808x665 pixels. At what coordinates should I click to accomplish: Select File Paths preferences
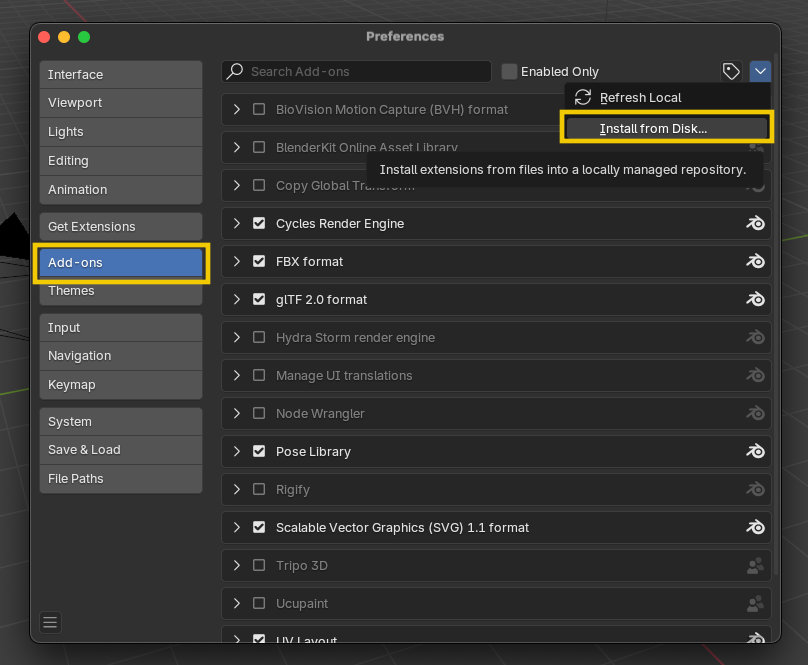[121, 479]
